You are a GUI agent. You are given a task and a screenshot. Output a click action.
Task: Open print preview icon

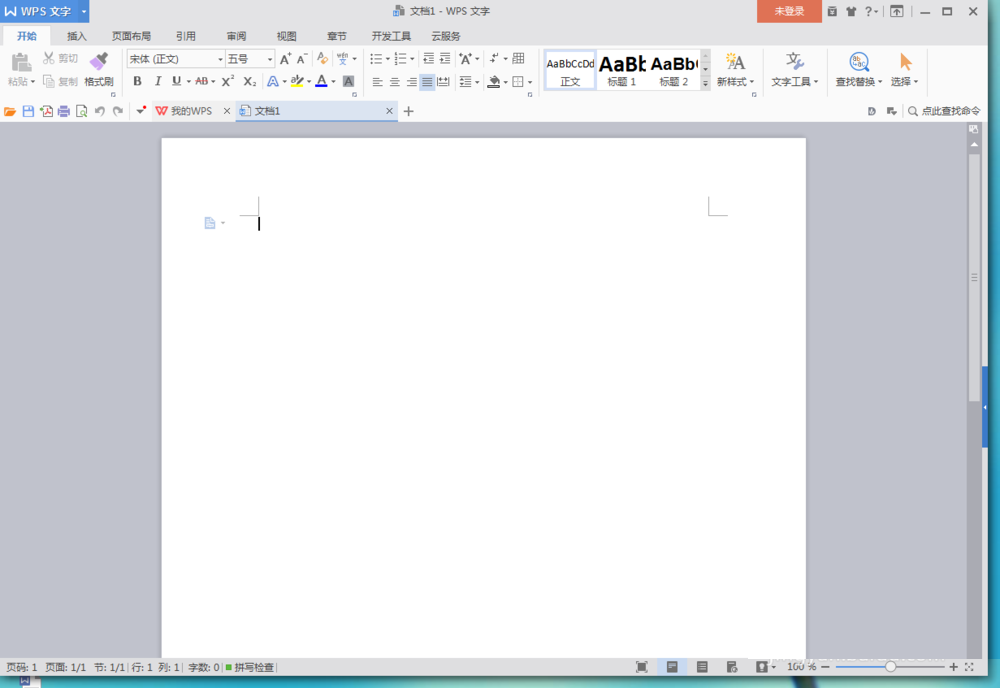coord(82,111)
